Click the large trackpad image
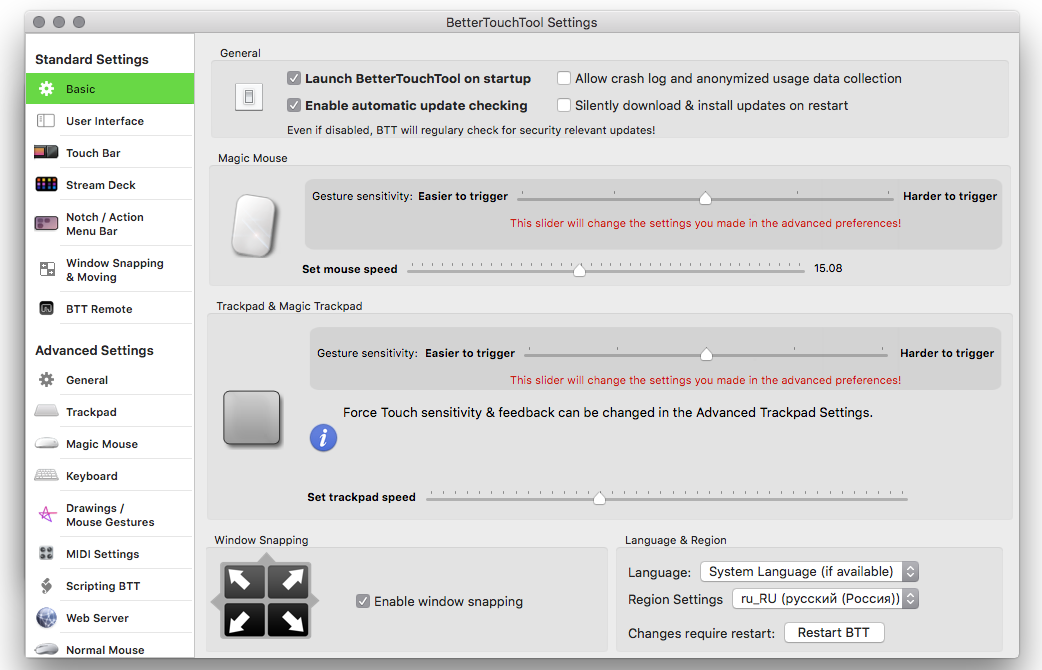Viewport: 1042px width, 670px height. pyautogui.click(x=251, y=417)
